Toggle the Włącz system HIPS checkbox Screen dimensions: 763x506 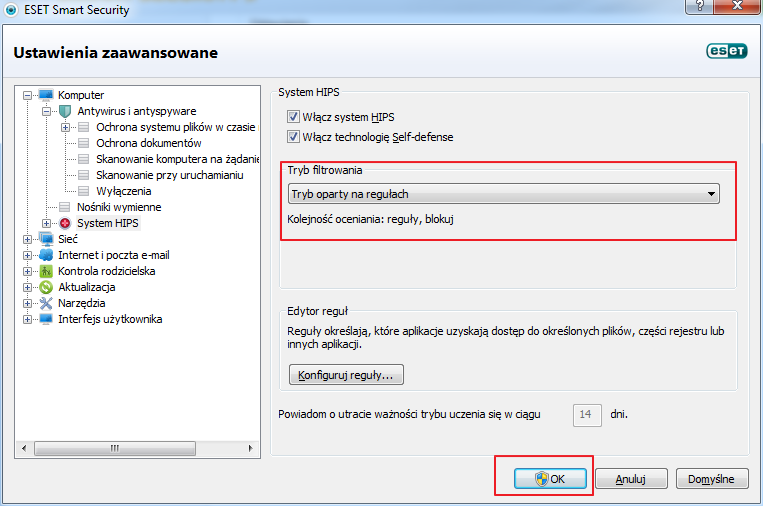click(293, 117)
